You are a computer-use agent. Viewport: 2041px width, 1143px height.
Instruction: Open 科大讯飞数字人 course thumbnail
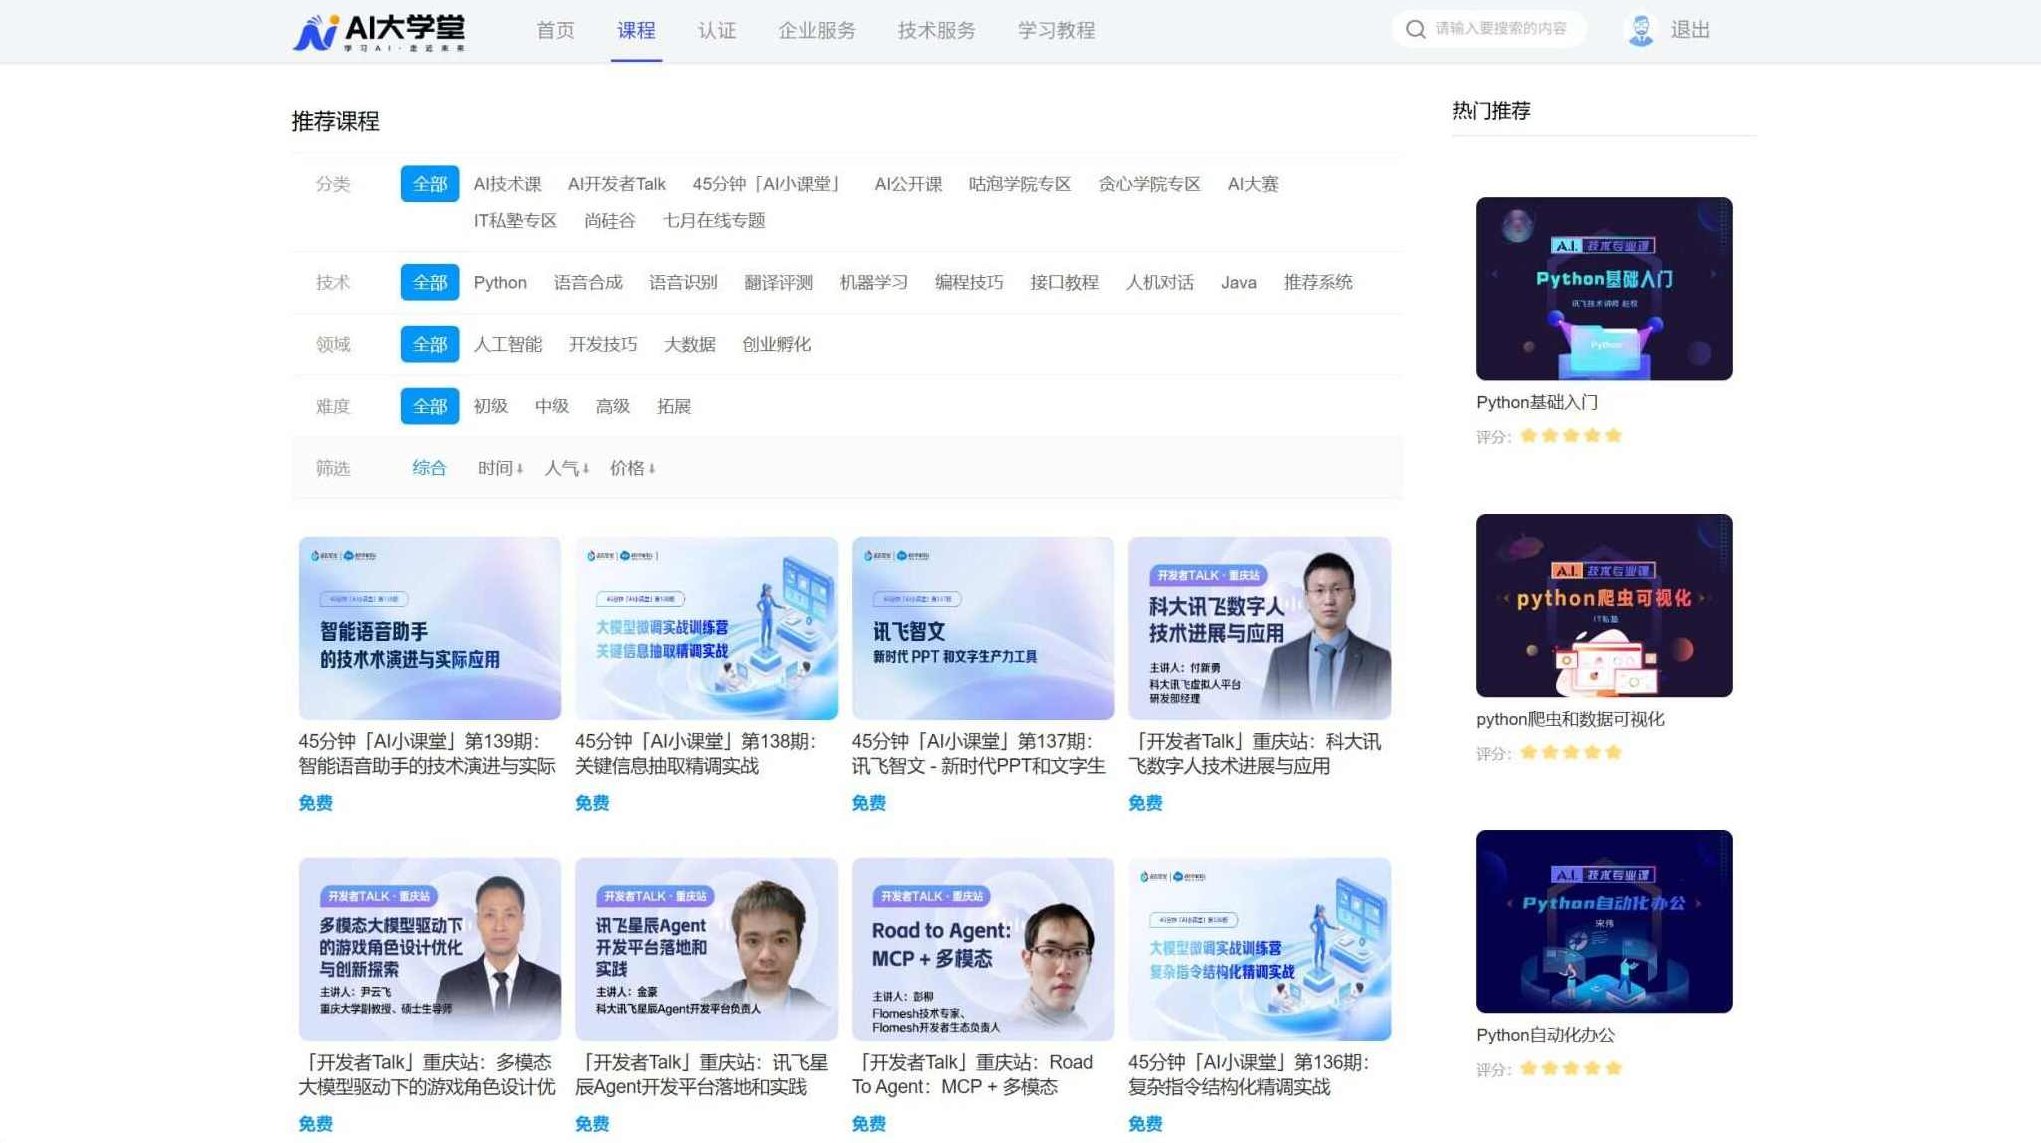click(x=1259, y=628)
